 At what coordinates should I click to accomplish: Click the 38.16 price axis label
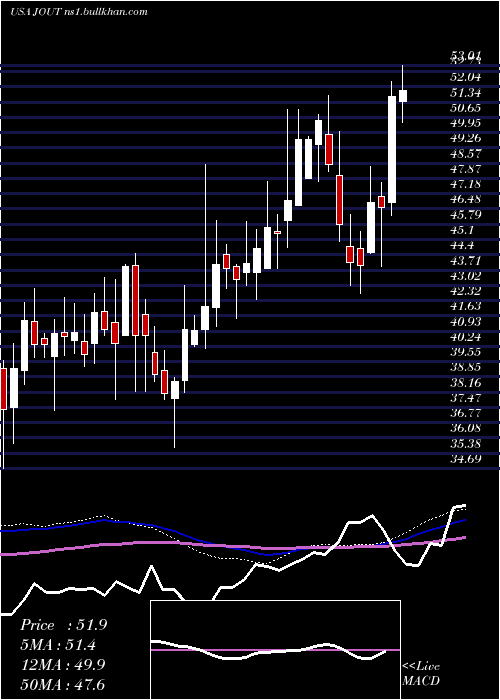click(466, 382)
